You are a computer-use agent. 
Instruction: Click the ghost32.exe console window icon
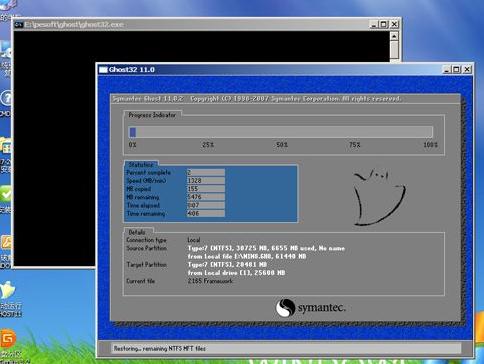coord(19,24)
